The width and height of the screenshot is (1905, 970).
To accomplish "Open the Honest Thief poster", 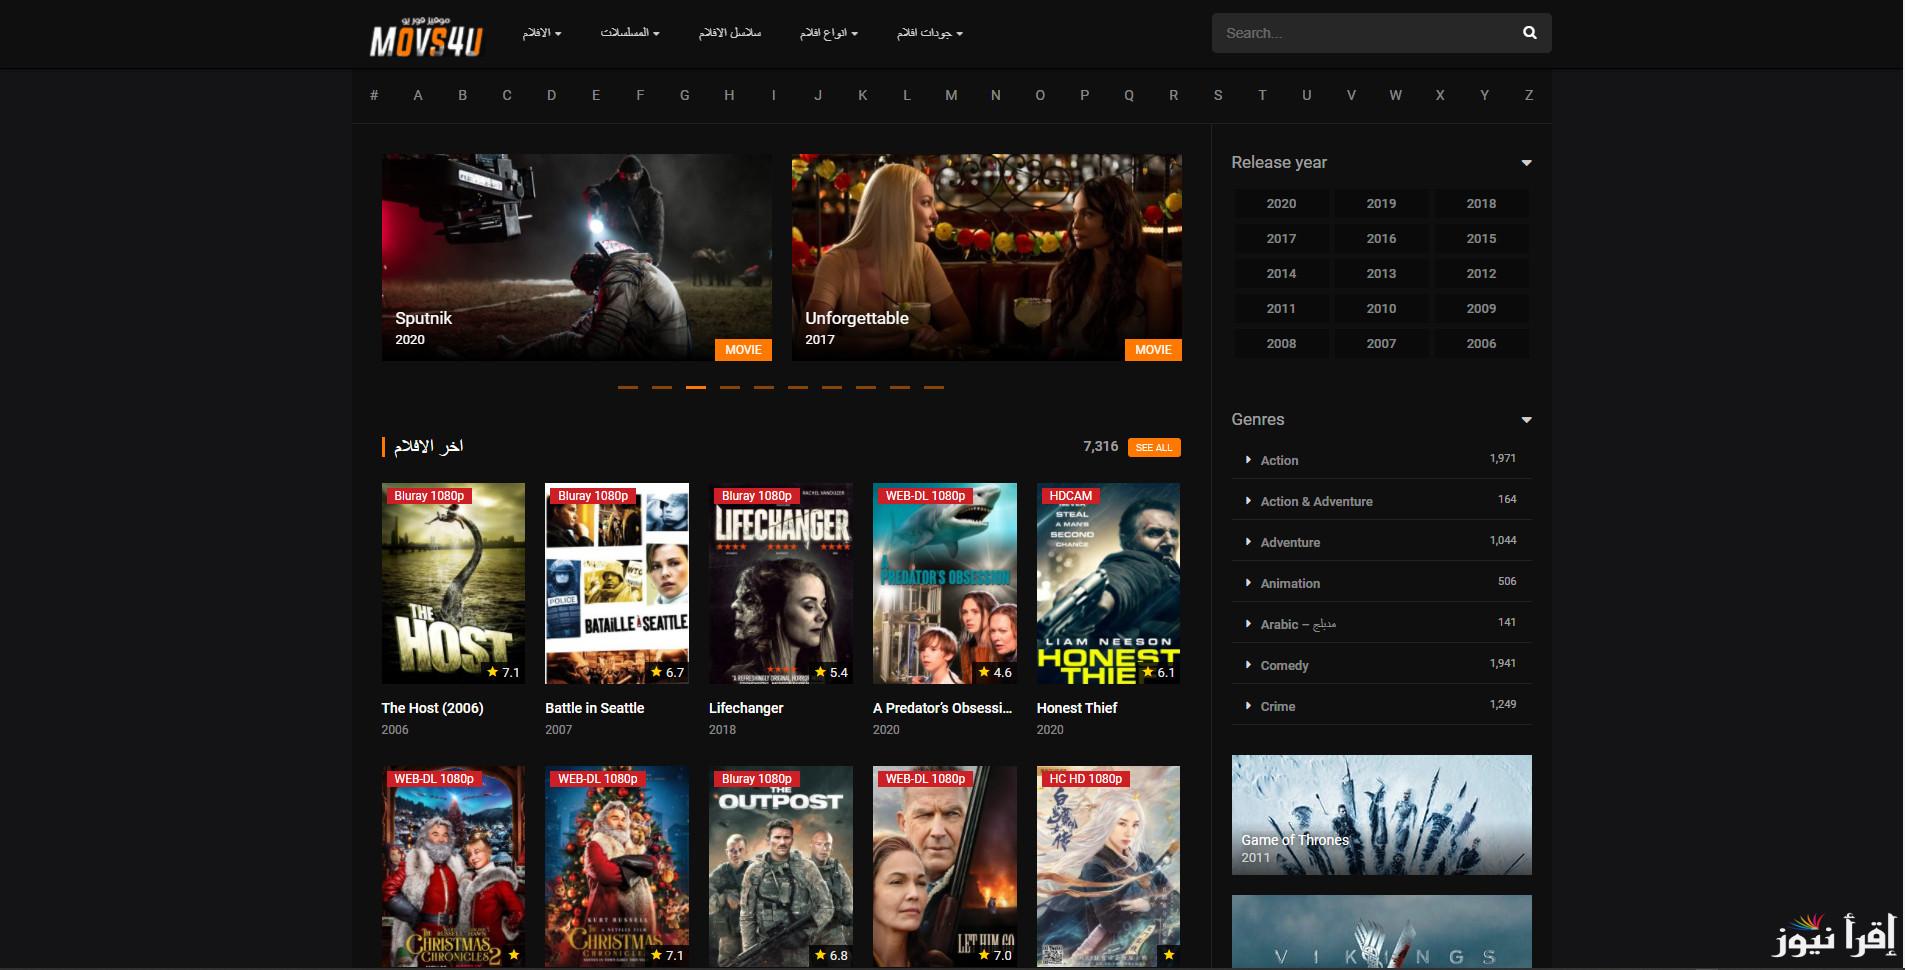I will coord(1108,584).
